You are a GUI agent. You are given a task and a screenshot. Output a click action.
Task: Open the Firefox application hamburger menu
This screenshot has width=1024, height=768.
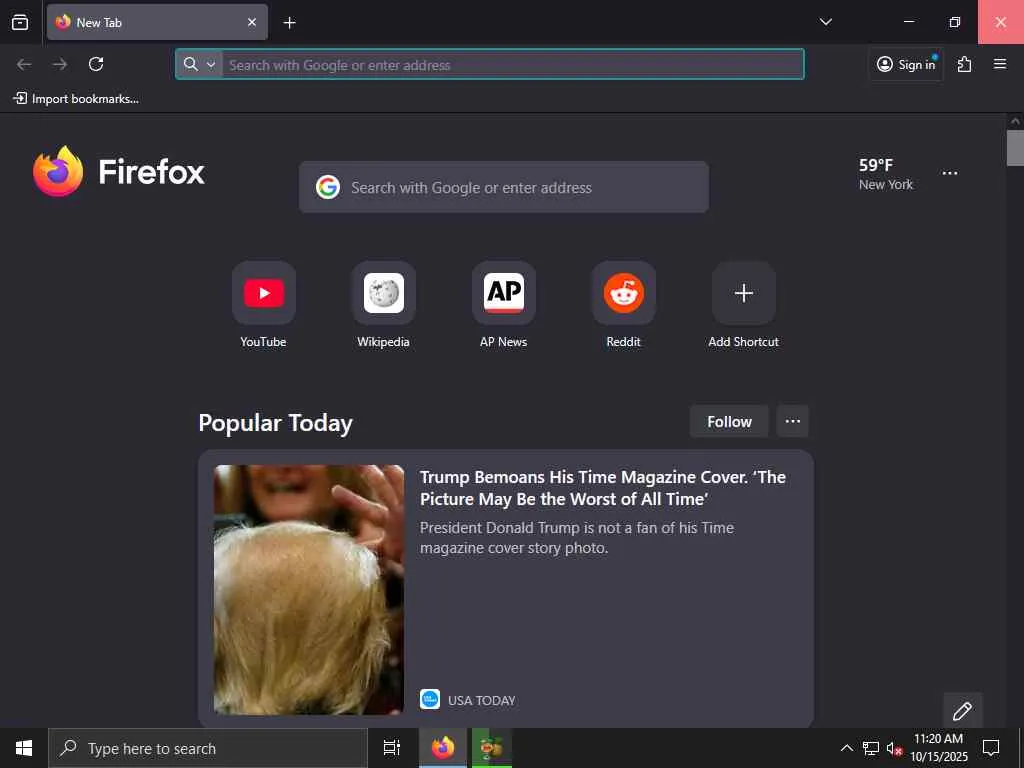[999, 64]
